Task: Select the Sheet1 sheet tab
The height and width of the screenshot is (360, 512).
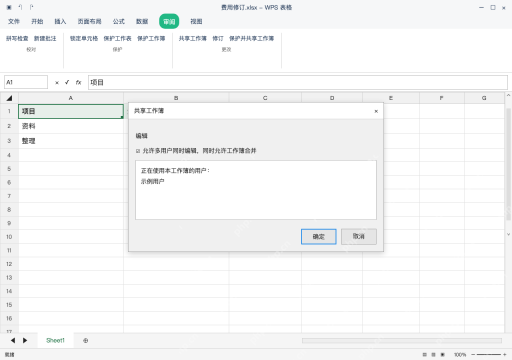Action: (x=55, y=340)
